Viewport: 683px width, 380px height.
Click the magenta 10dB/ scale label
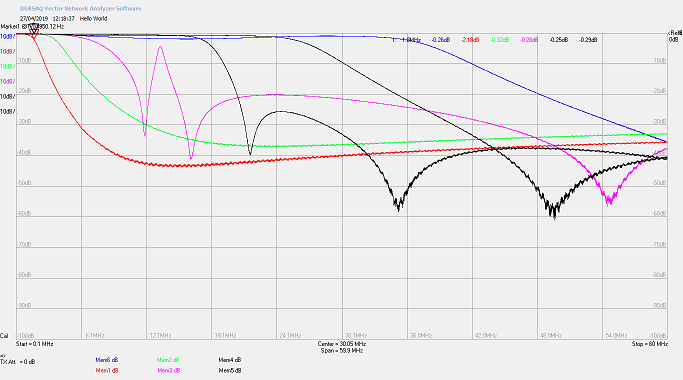tap(8, 81)
